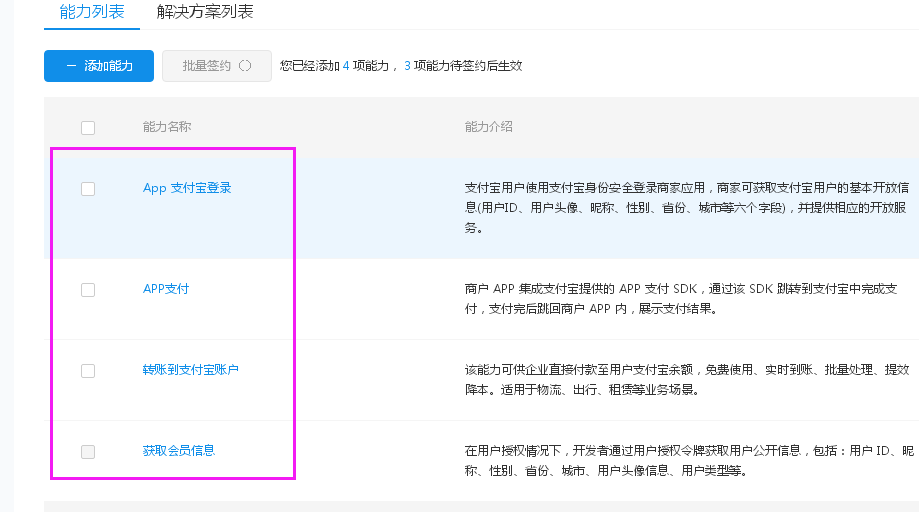Click the 您已经添加 4 项能力 status text
Image resolution: width=919 pixels, height=512 pixels.
334,66
